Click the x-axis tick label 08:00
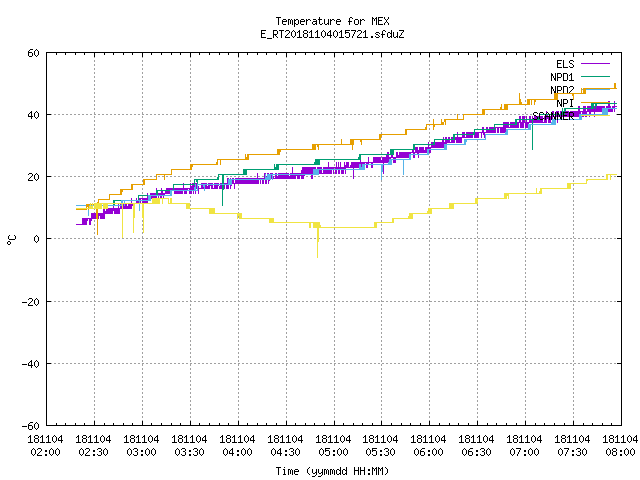Viewport: 640px width, 480px height. click(x=620, y=453)
